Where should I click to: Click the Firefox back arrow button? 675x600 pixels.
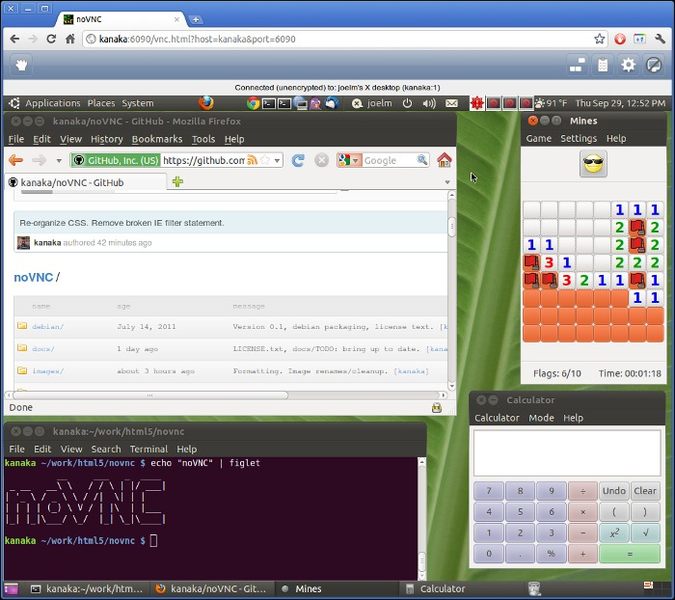pos(16,160)
